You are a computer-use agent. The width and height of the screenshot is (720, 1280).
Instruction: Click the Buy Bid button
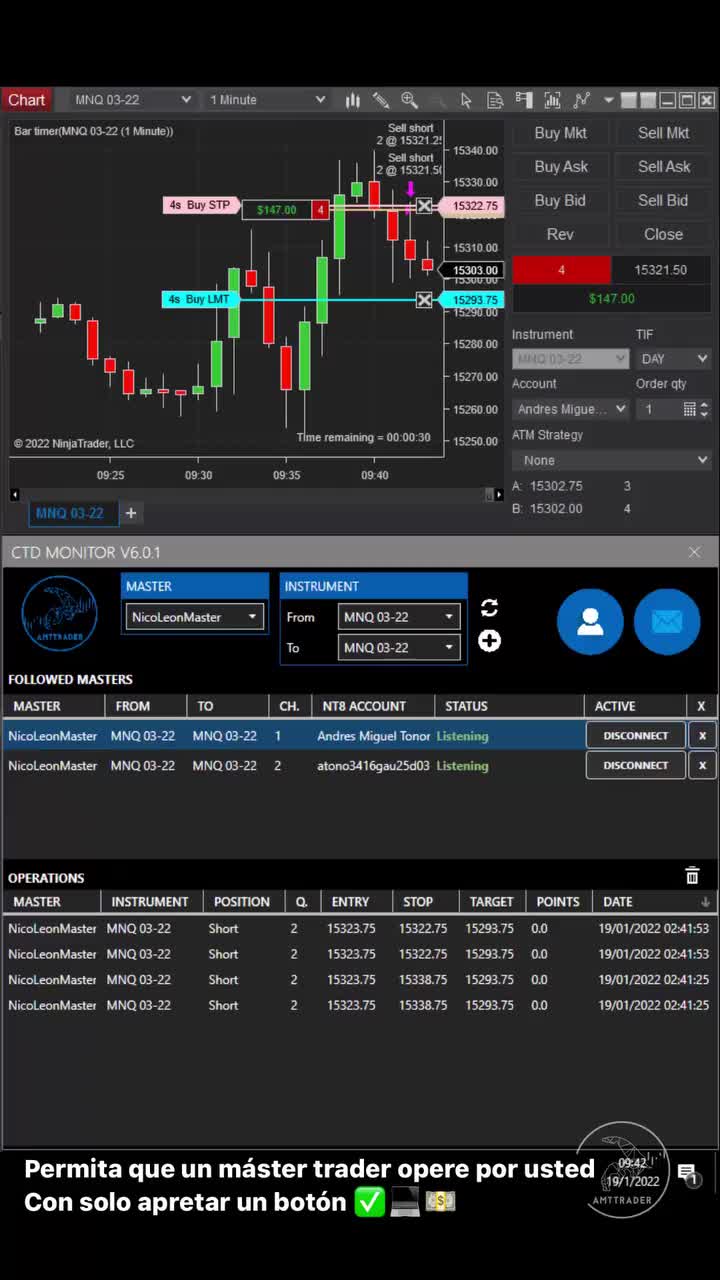tap(560, 200)
